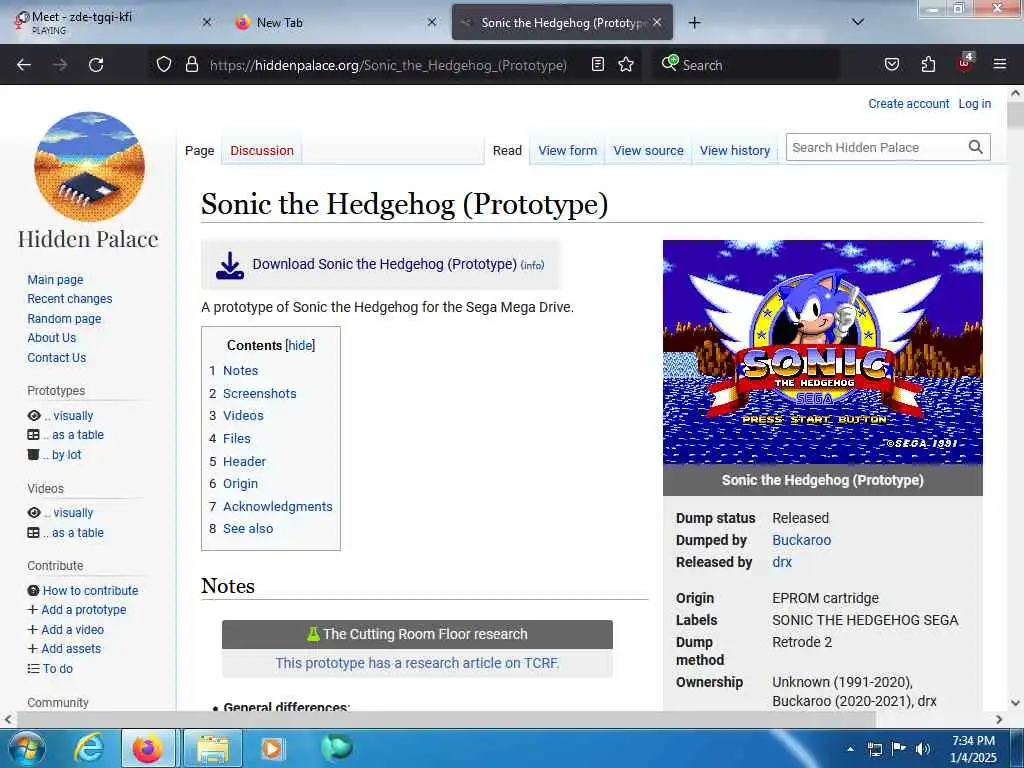This screenshot has height=768, width=1024.
Task: Show hidden tray icons arrow
Action: [850, 749]
